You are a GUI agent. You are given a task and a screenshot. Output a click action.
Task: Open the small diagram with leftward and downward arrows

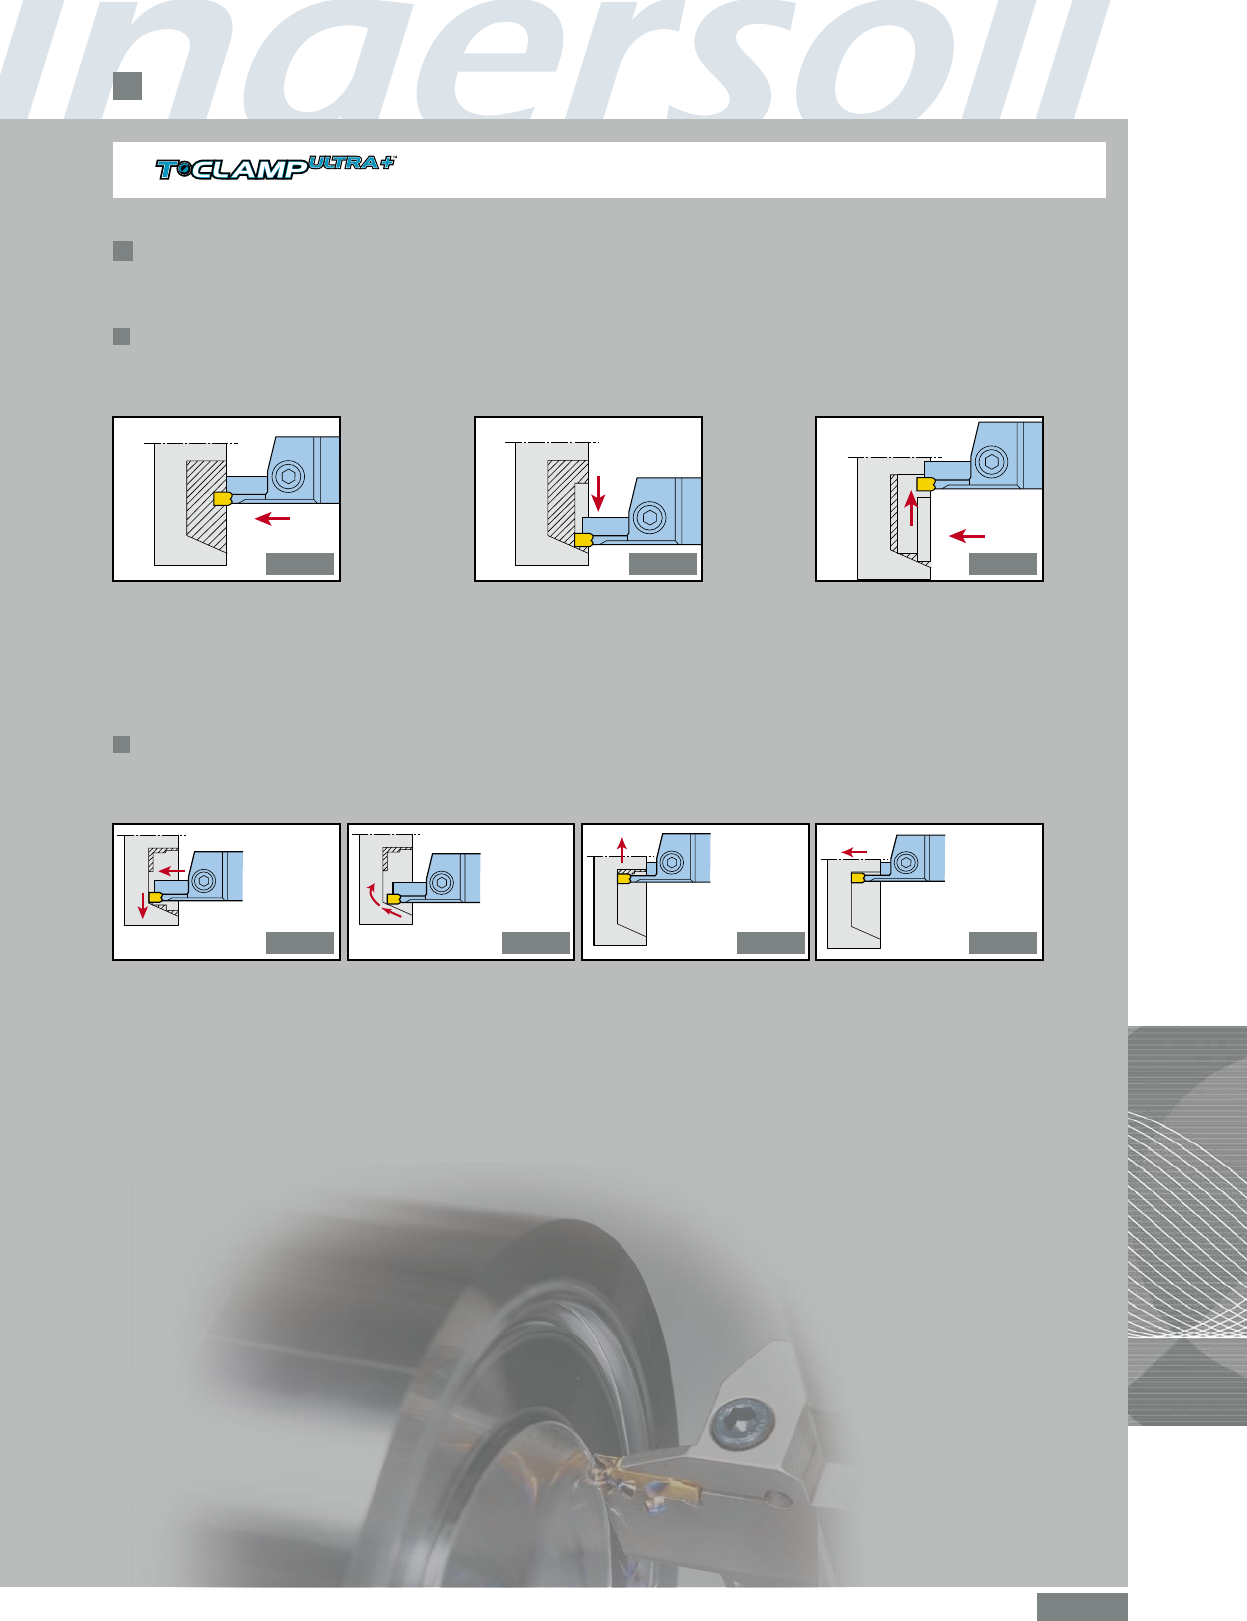tap(227, 892)
